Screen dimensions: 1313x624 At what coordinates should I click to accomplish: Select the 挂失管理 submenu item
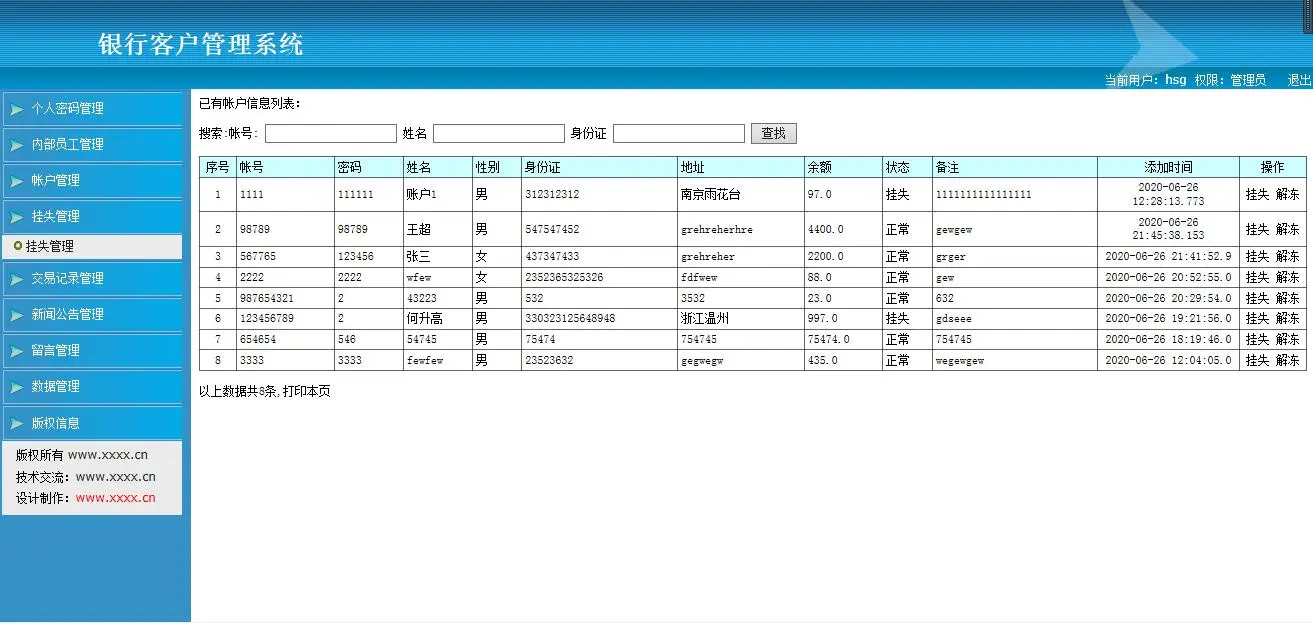tap(50, 246)
